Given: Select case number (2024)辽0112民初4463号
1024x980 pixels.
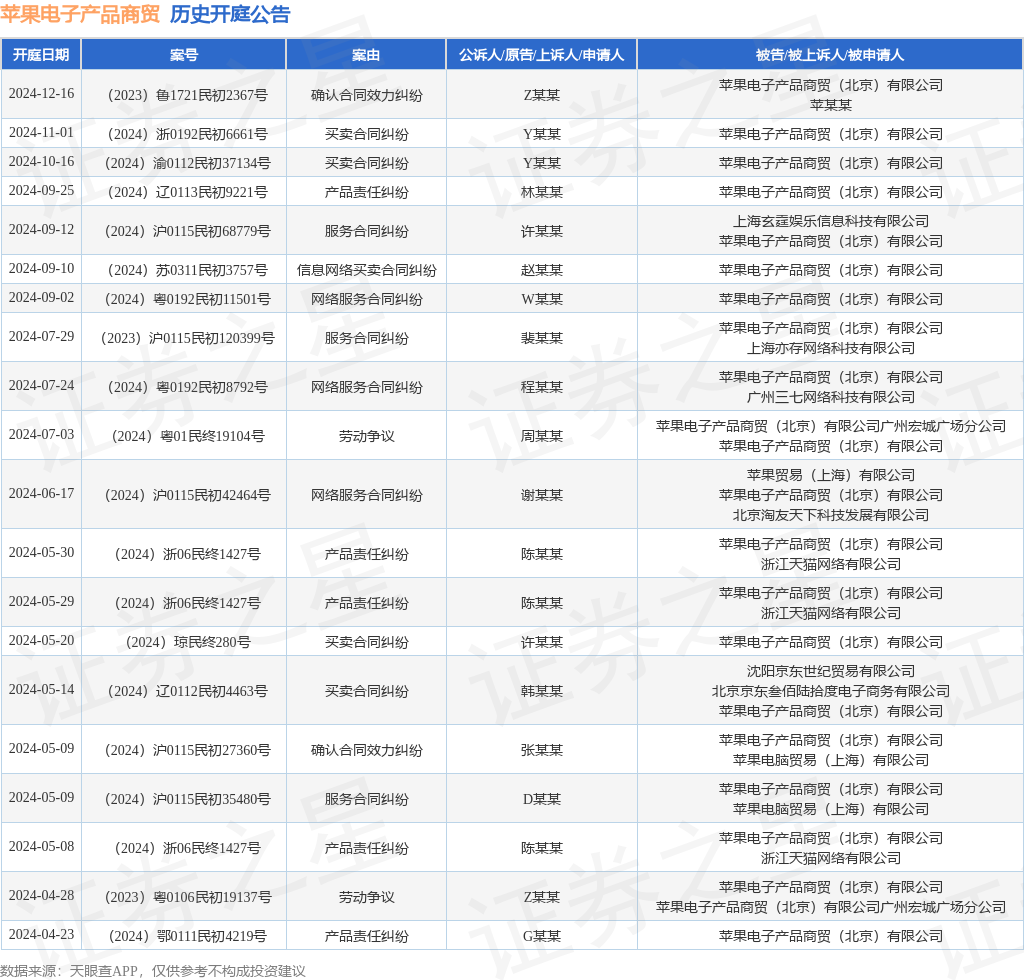Looking at the screenshot, I should 187,691.
